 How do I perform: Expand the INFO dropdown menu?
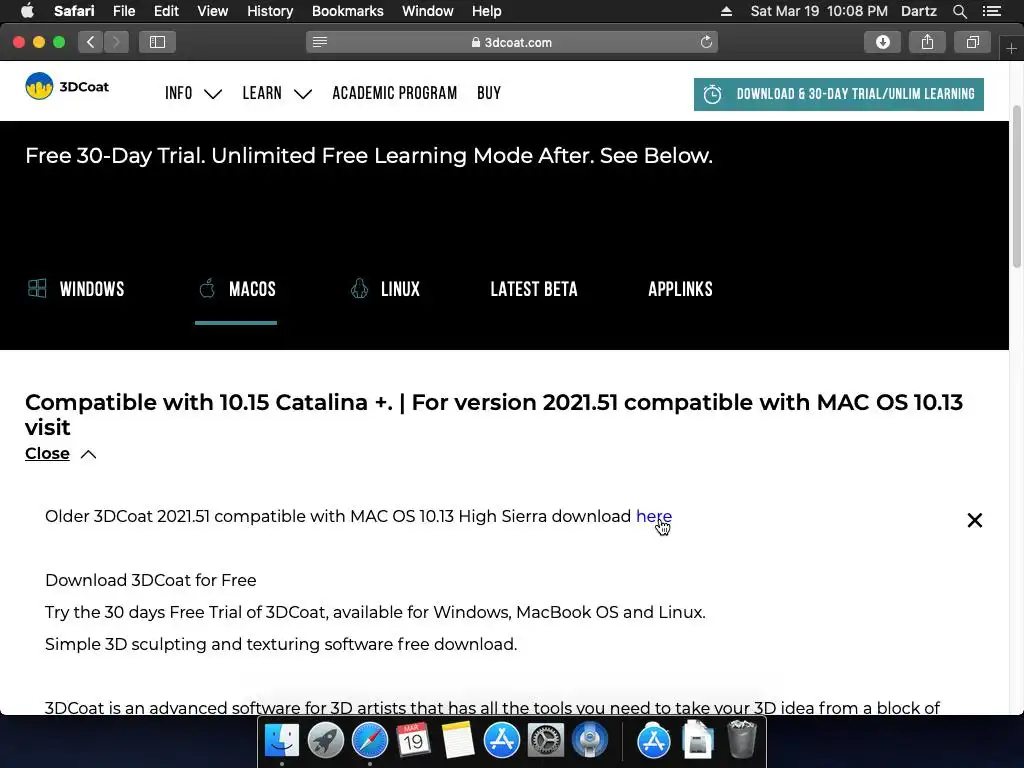tap(193, 93)
